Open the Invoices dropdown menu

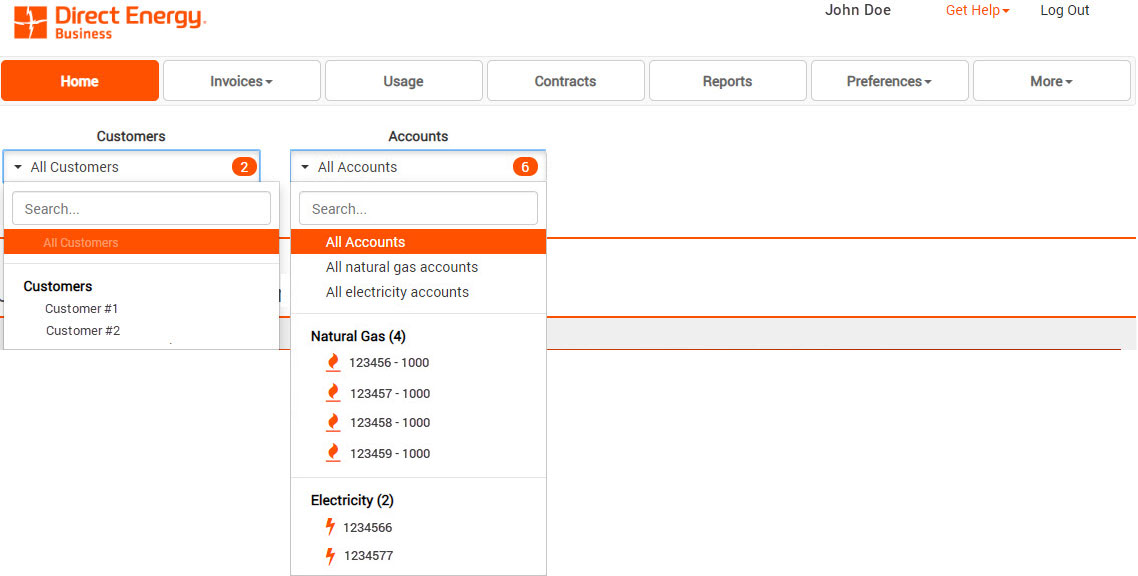[x=242, y=81]
